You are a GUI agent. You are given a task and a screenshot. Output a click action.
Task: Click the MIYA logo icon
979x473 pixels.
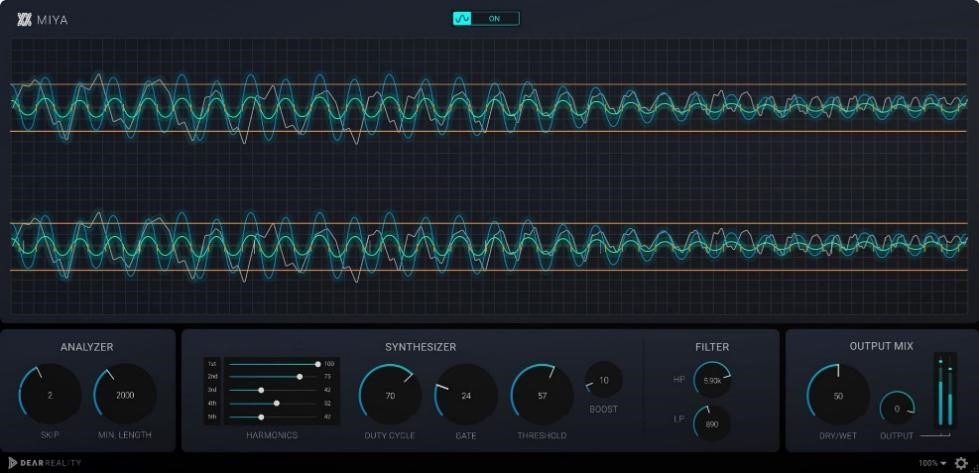[x=24, y=20]
